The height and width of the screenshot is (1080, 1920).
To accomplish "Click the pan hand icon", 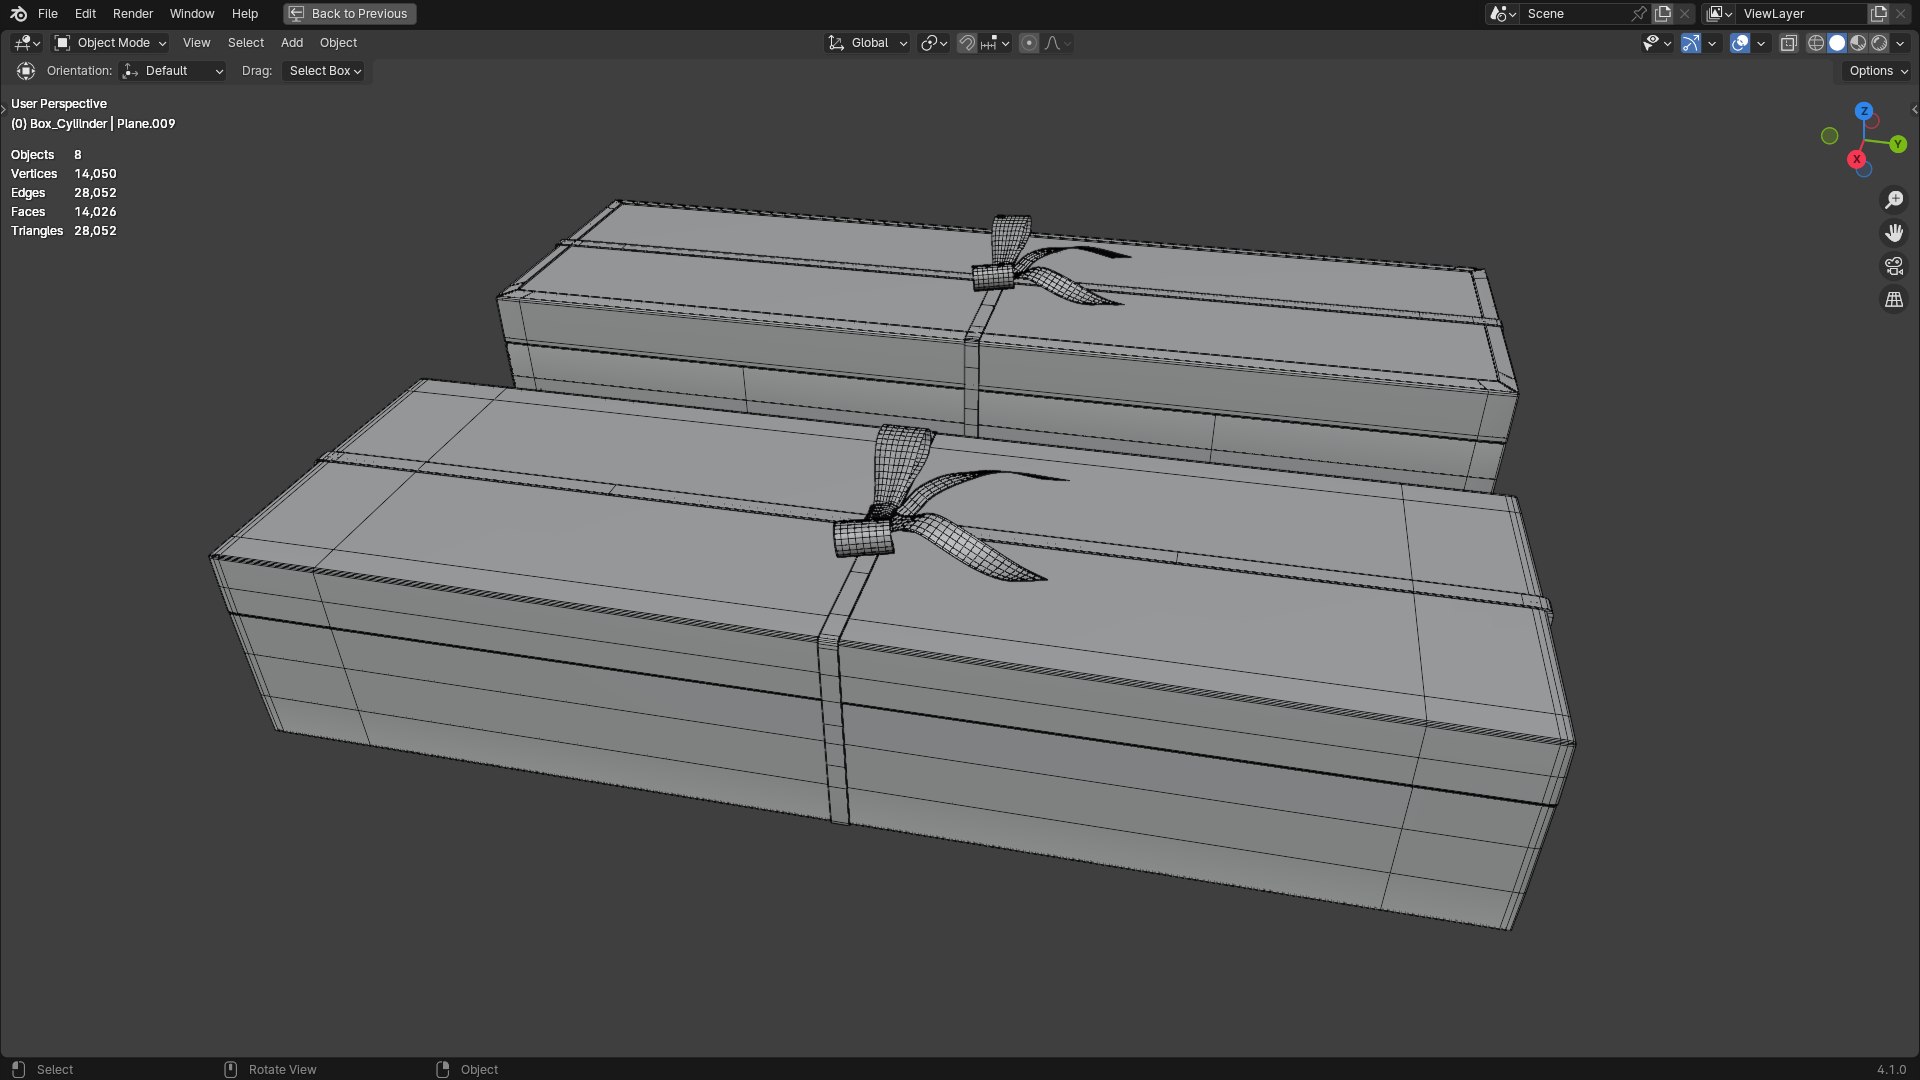I will pos(1894,233).
